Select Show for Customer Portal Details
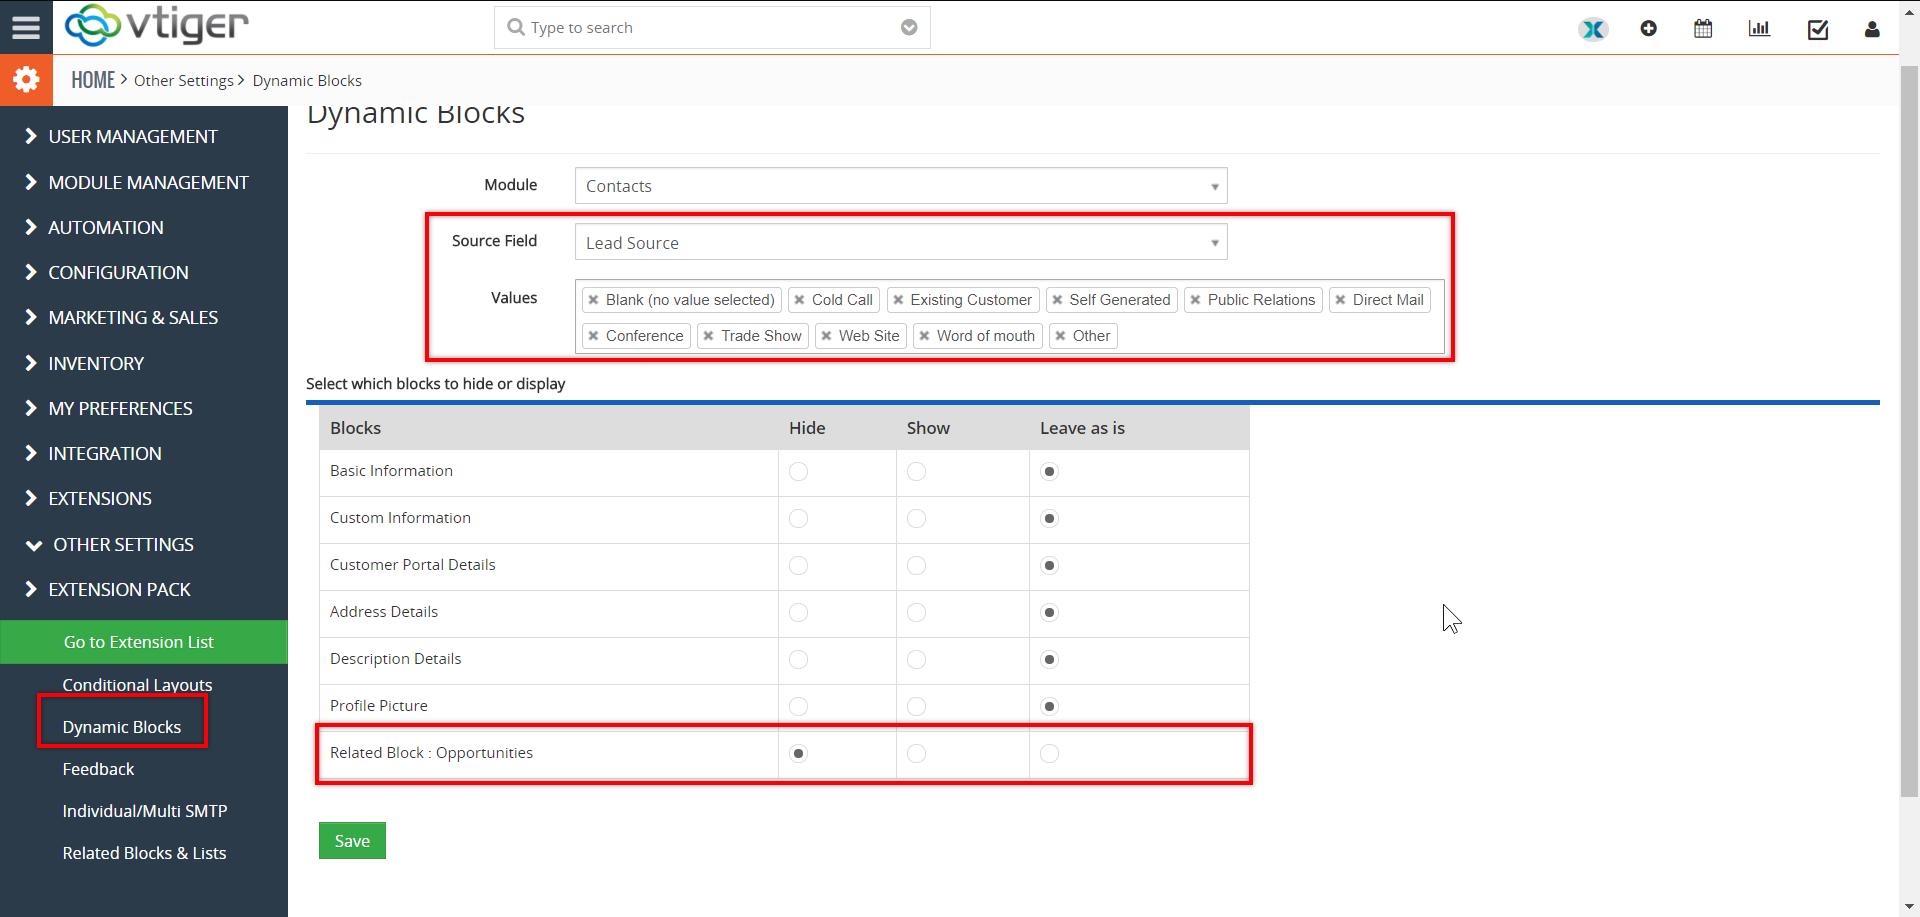The height and width of the screenshot is (917, 1920). pyautogui.click(x=916, y=565)
